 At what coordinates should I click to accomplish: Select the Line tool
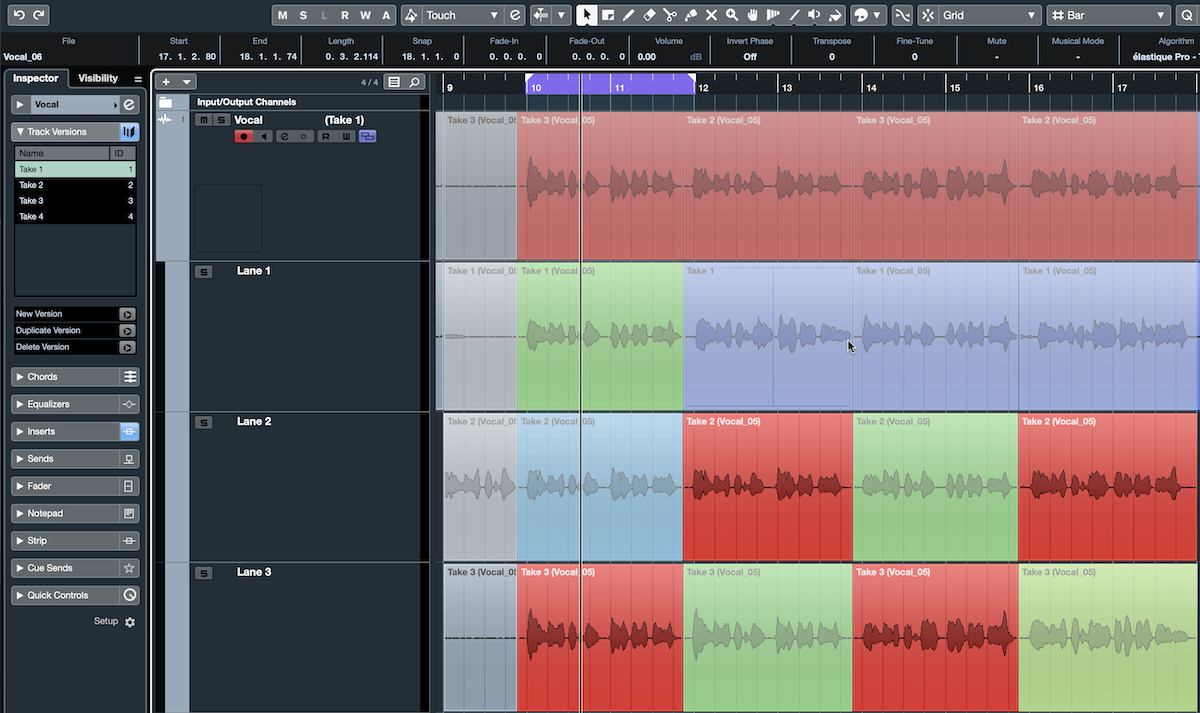click(x=794, y=15)
